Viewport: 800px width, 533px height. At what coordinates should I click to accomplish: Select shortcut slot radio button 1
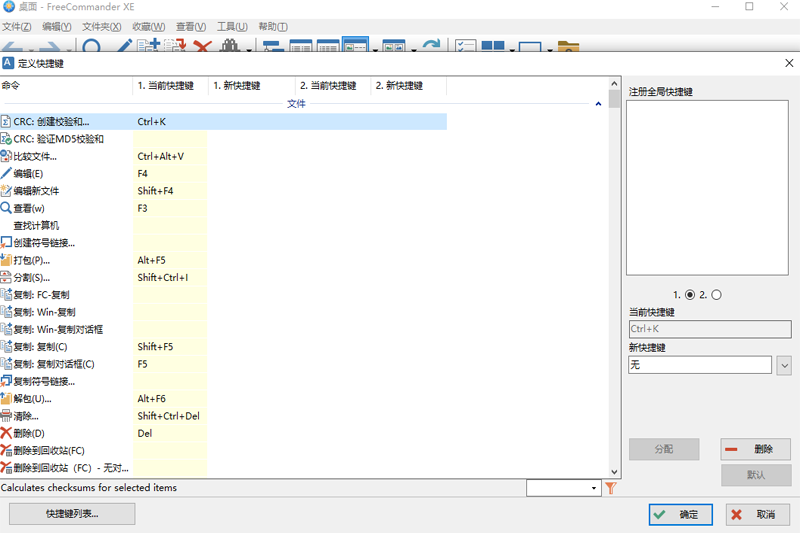click(x=690, y=295)
